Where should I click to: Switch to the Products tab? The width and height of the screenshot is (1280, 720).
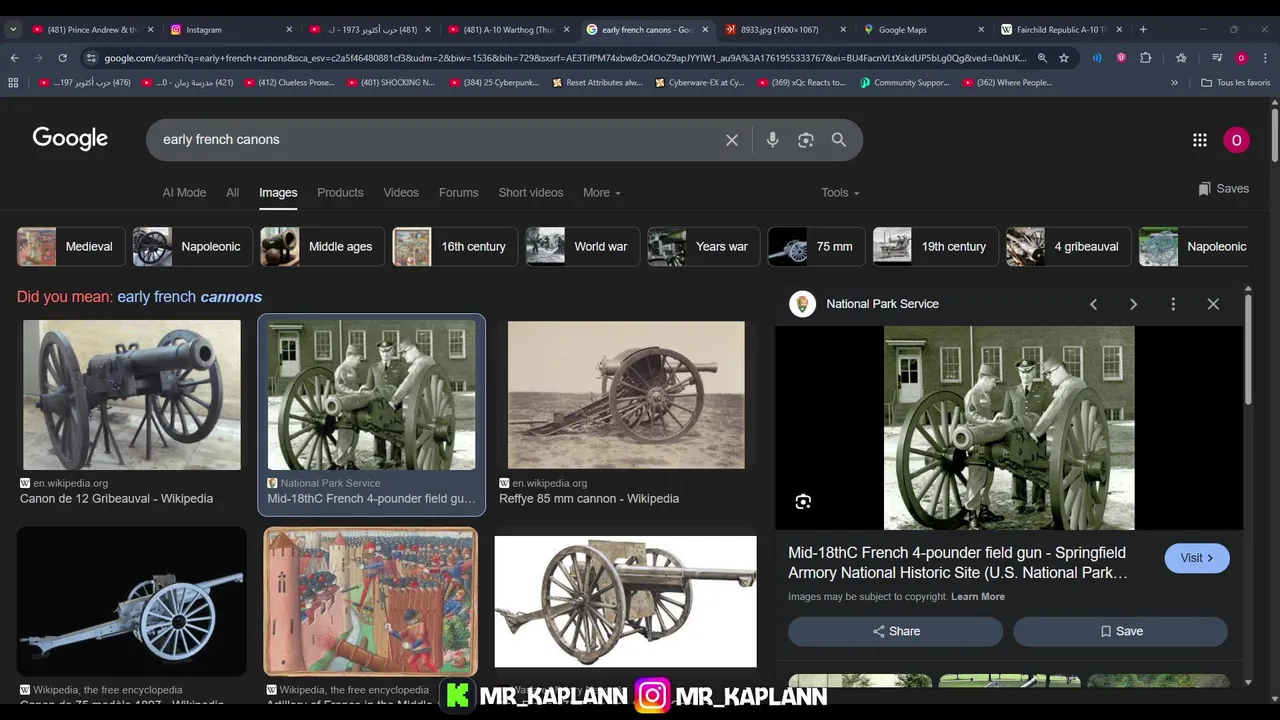(340, 192)
